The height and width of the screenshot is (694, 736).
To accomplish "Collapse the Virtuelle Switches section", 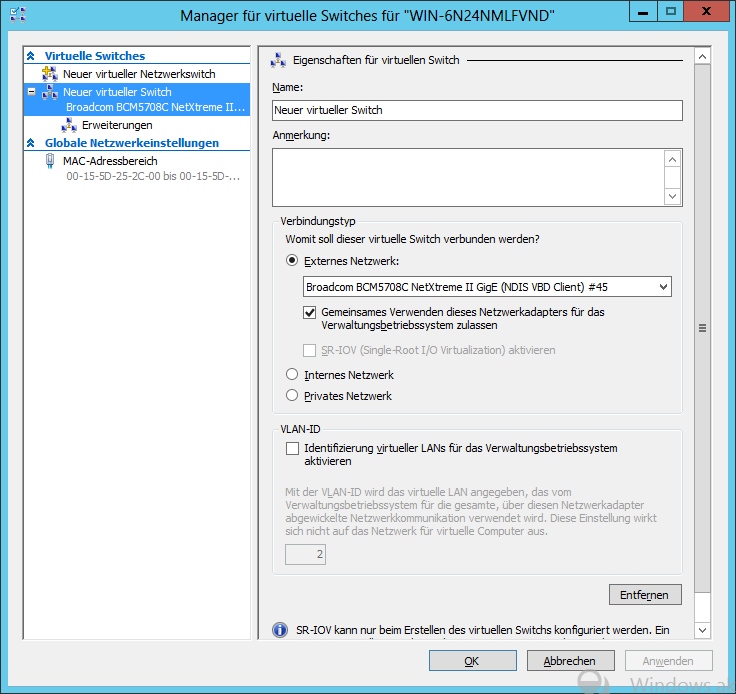I will 31,57.
